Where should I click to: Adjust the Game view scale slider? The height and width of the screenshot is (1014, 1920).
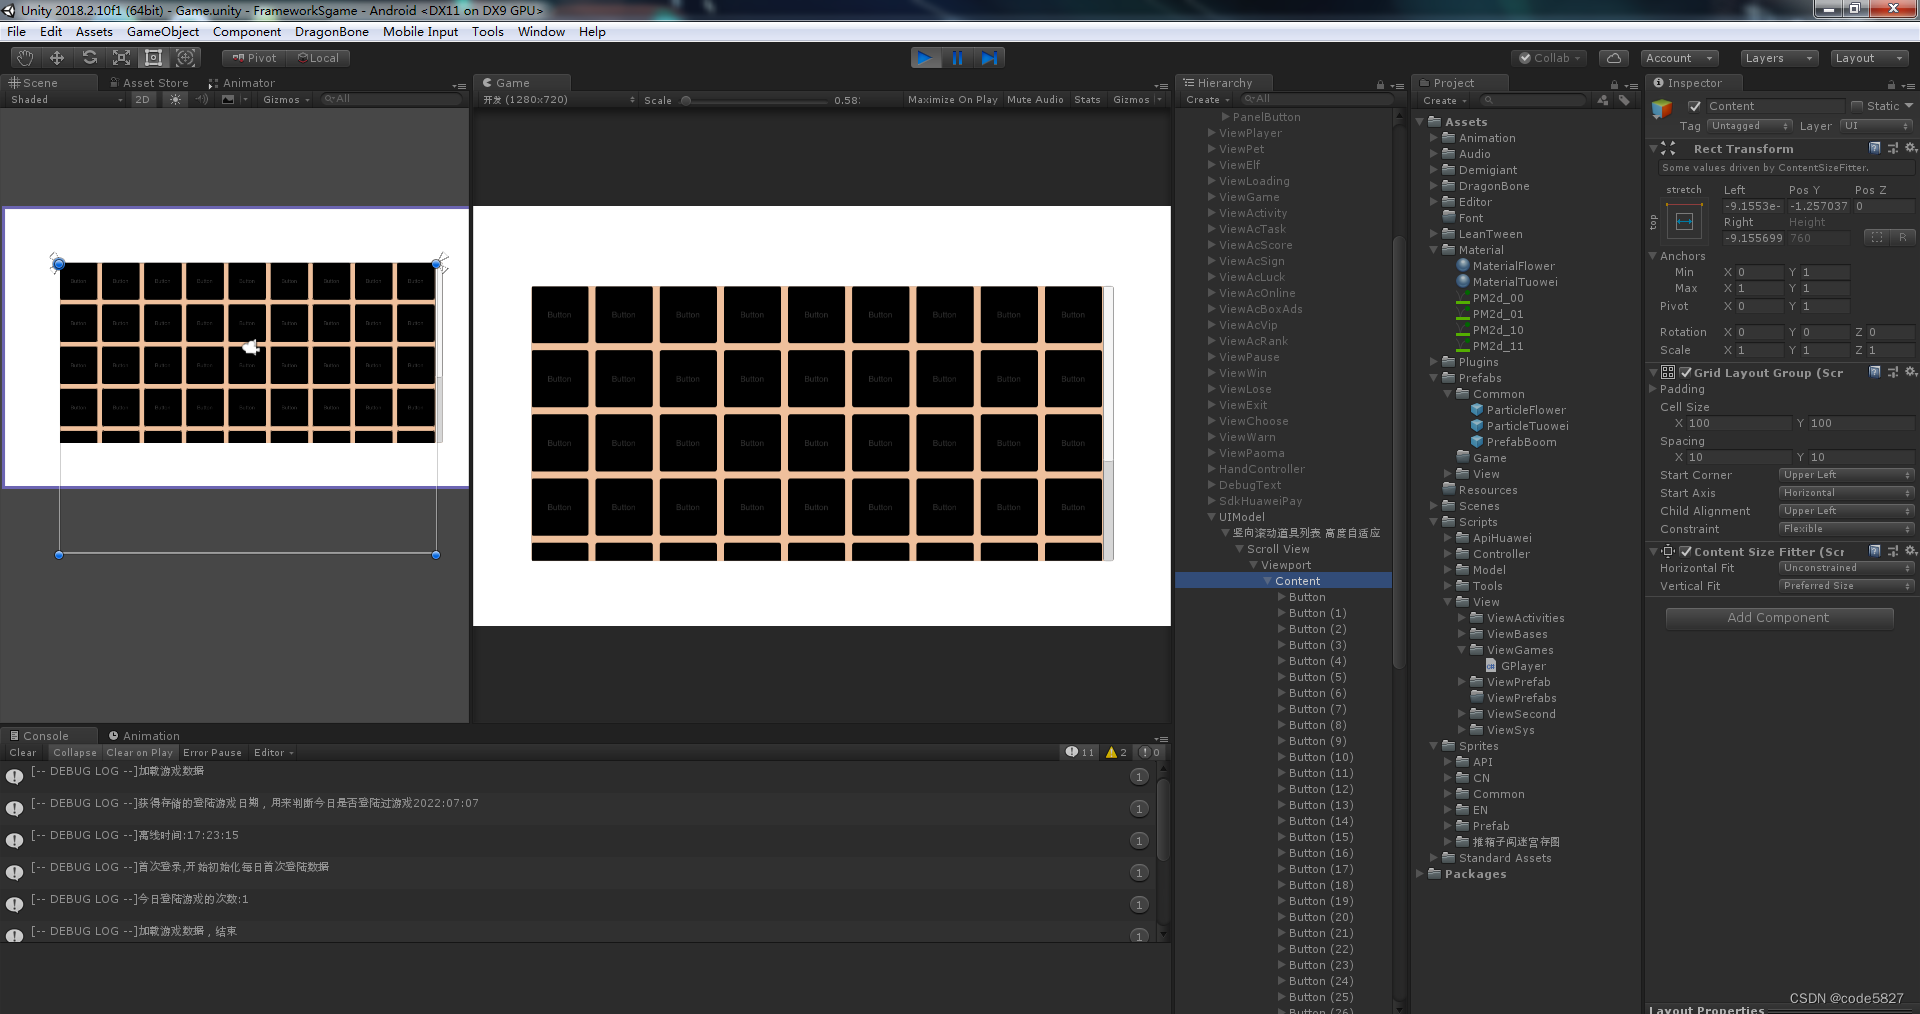coord(687,99)
